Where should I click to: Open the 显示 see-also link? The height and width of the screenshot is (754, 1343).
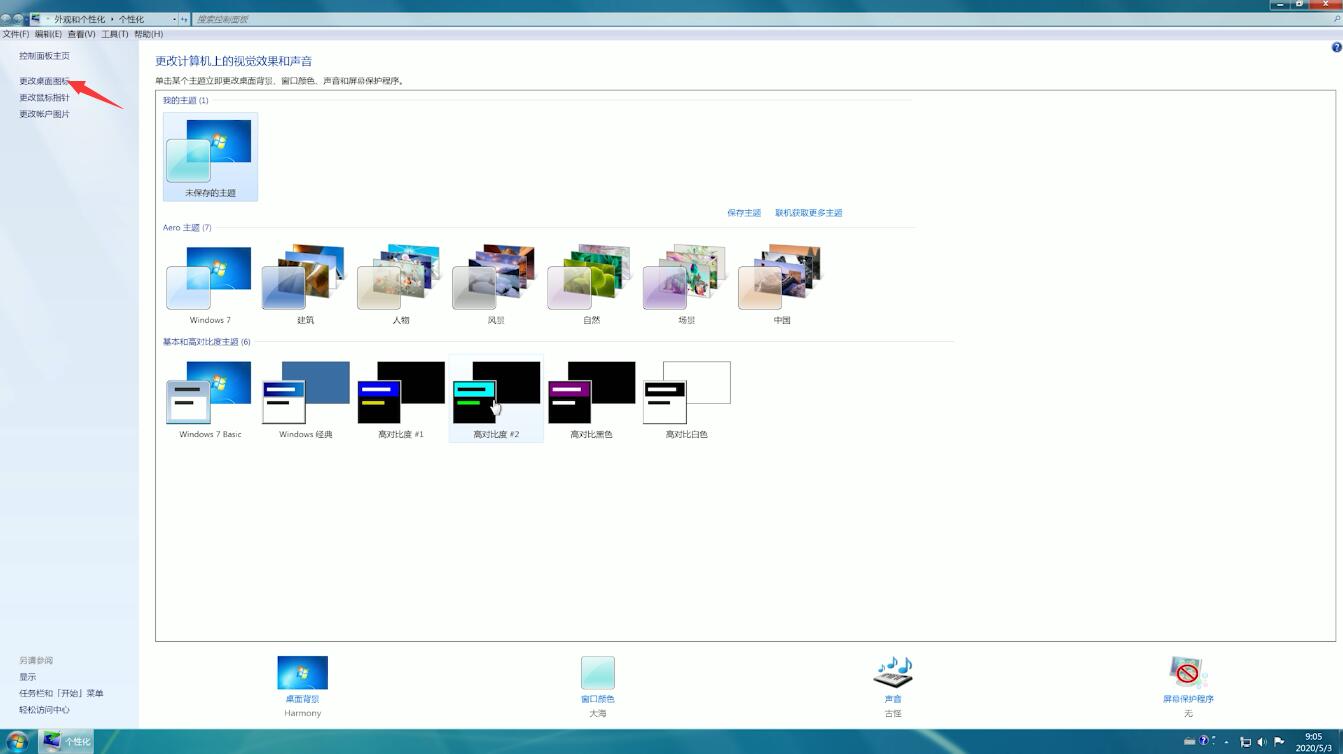pyautogui.click(x=27, y=677)
